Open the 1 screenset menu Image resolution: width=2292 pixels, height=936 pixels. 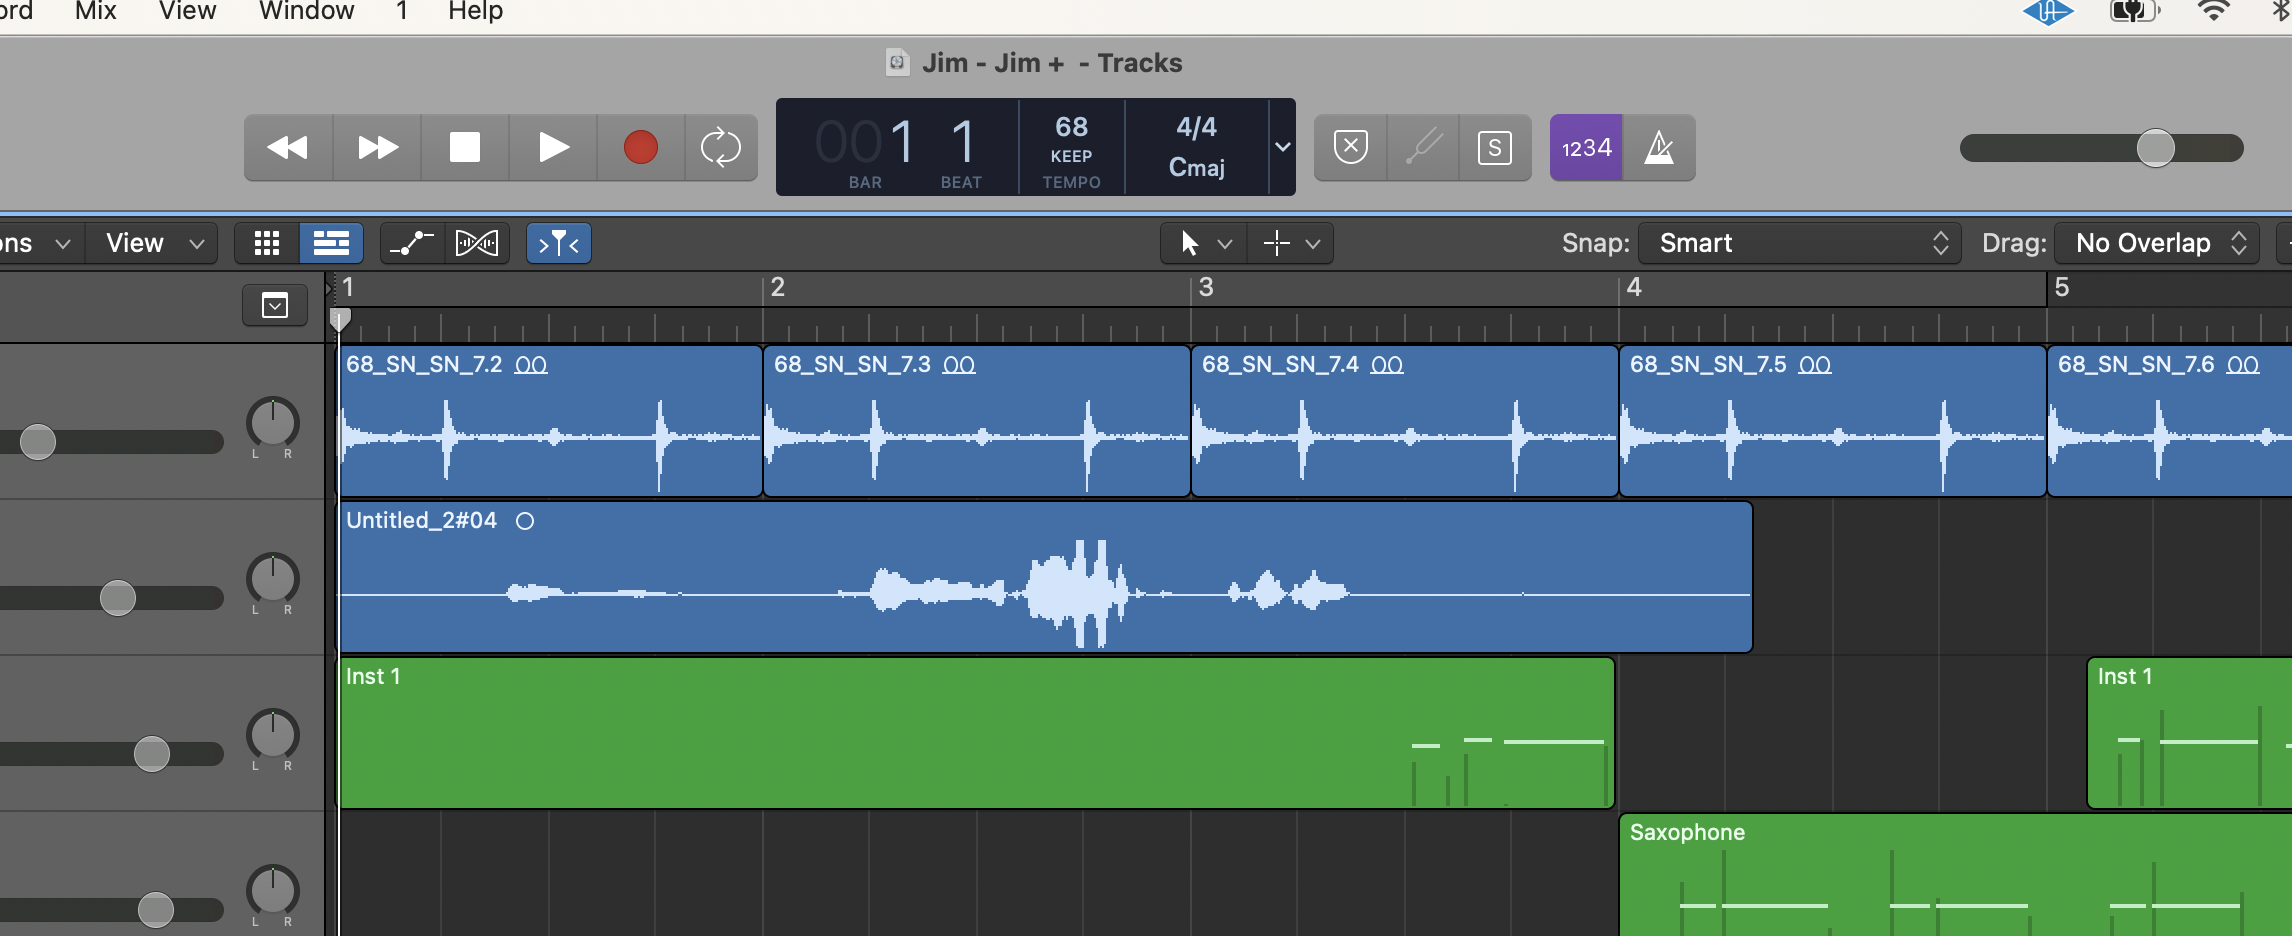402,11
